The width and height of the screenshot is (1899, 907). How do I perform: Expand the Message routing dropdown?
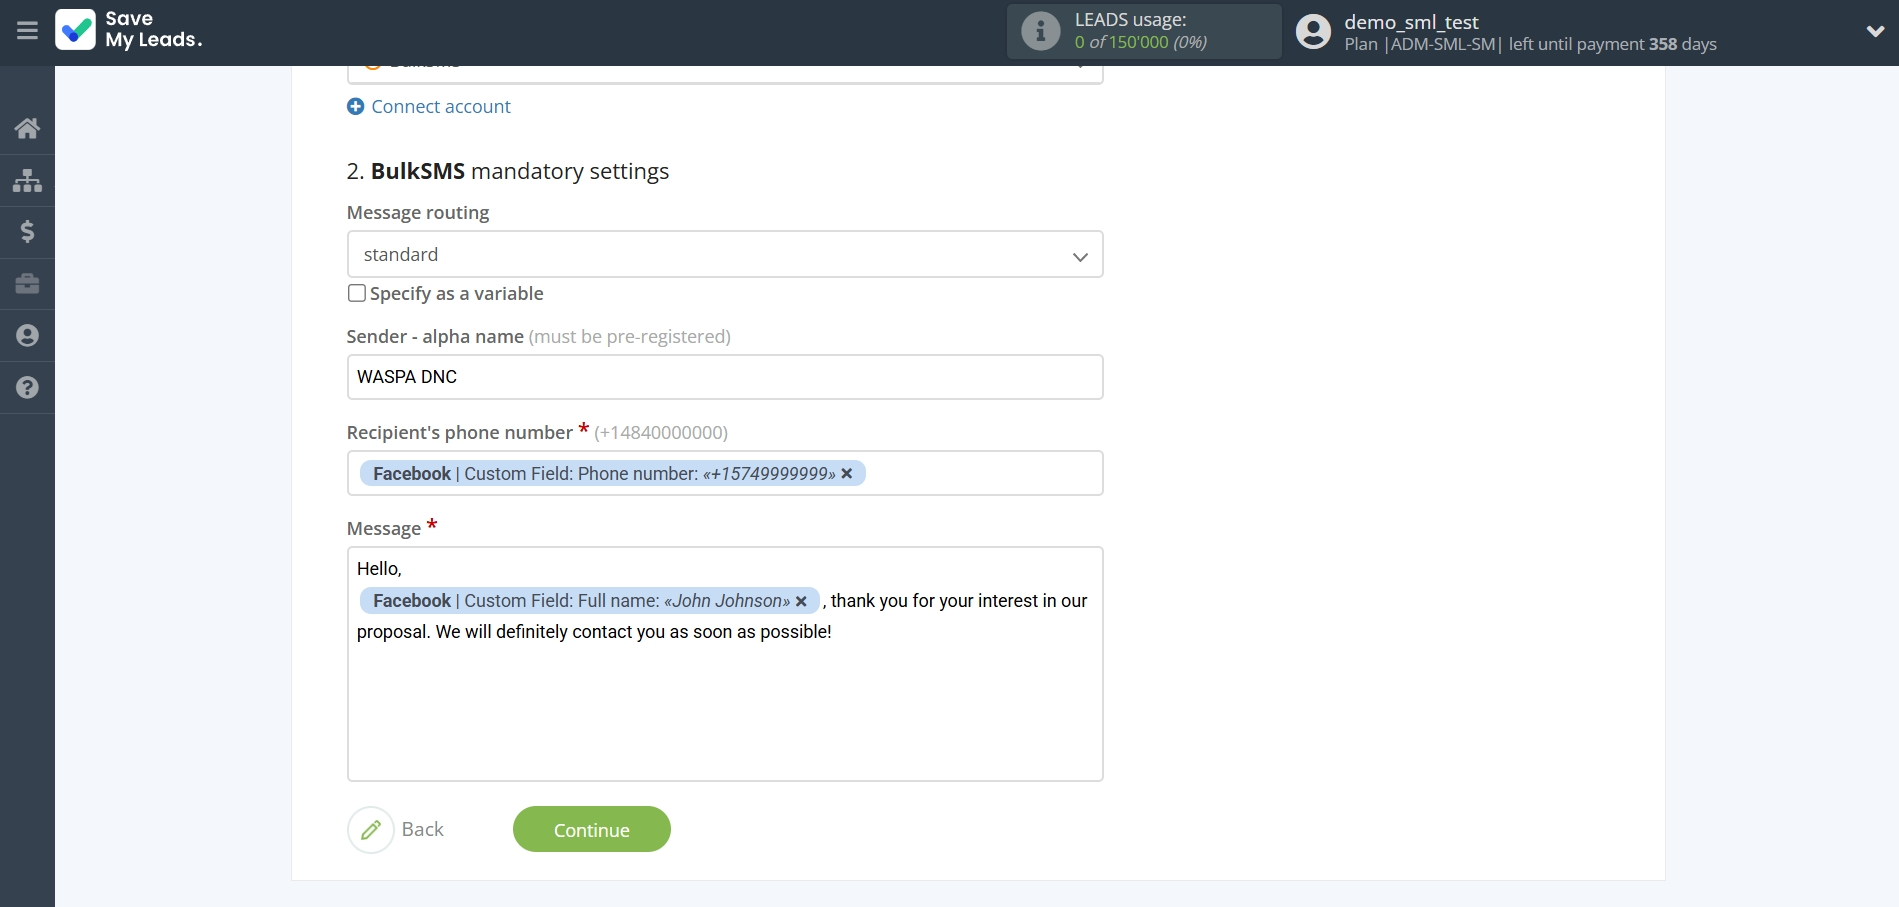coord(724,255)
